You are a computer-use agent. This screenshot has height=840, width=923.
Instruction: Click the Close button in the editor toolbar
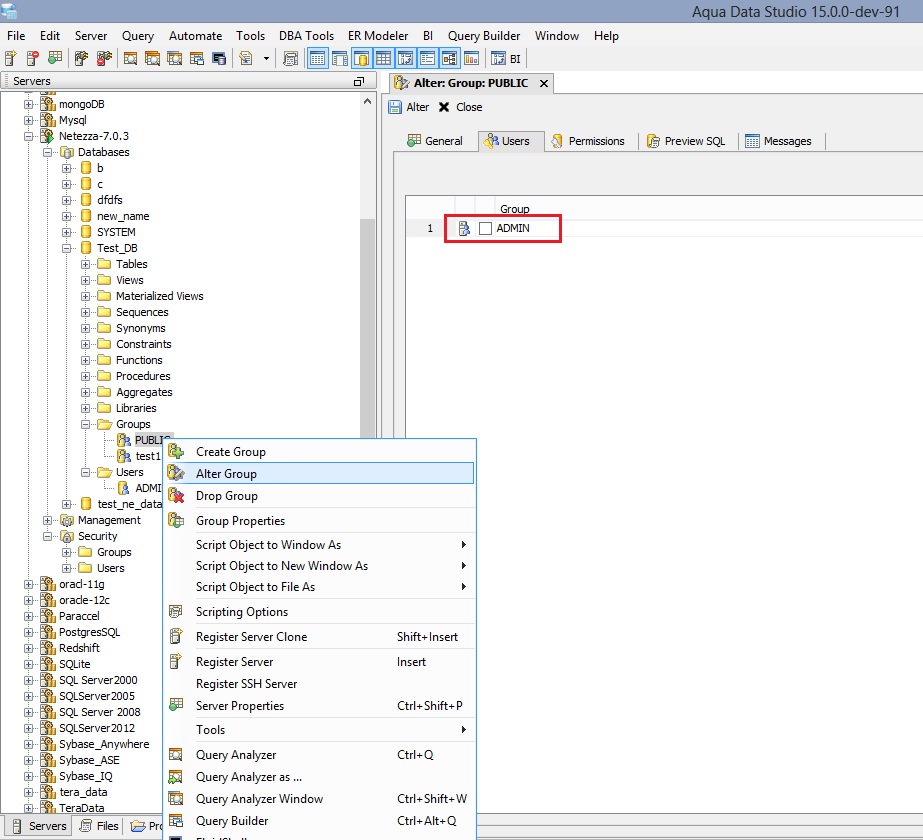click(x=460, y=107)
